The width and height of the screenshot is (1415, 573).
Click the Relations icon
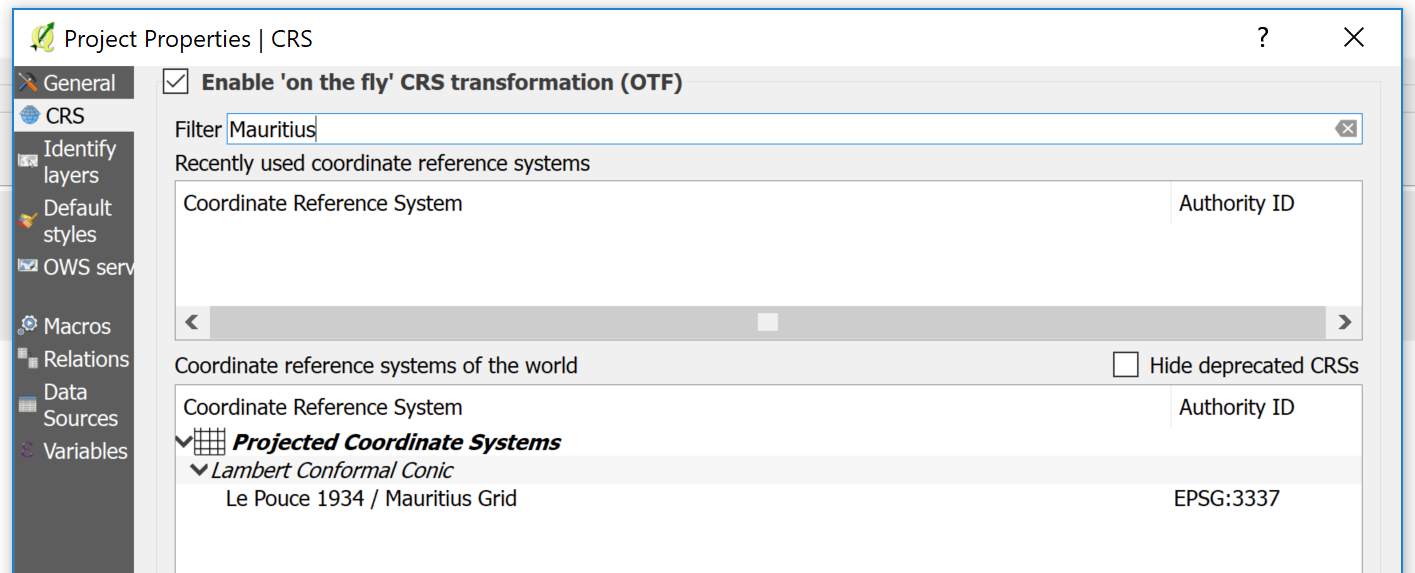click(x=28, y=358)
